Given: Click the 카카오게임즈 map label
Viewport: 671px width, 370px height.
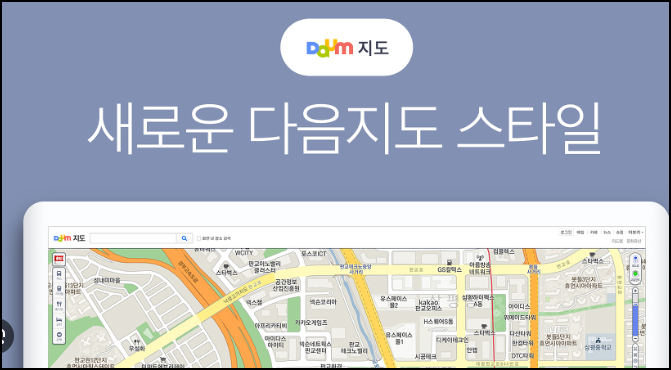Looking at the screenshot, I should pyautogui.click(x=311, y=323).
